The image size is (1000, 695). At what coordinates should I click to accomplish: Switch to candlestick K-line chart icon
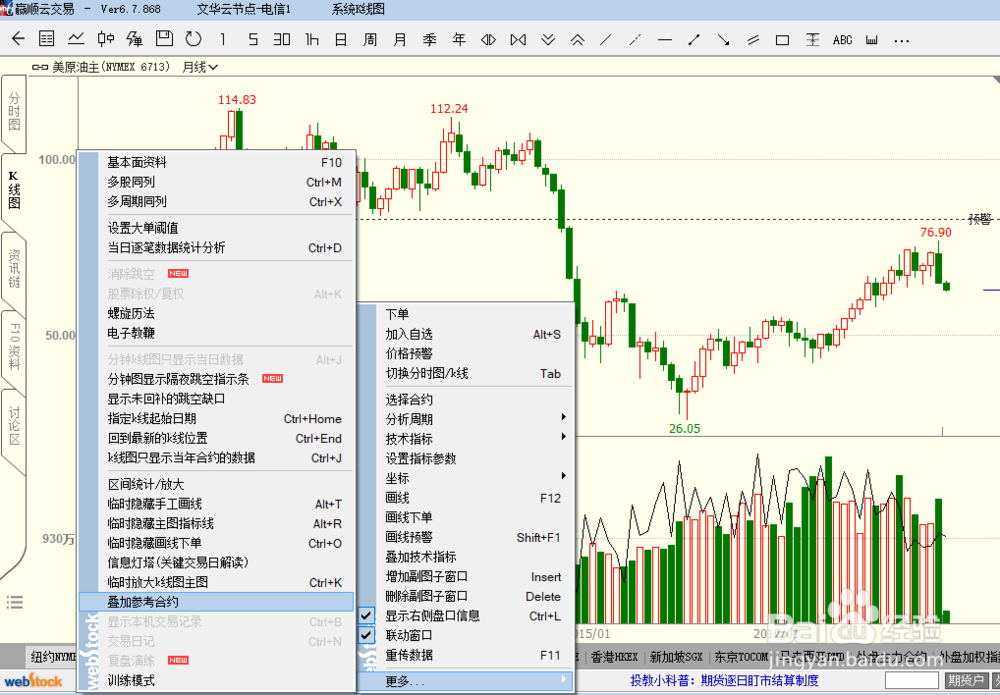coord(106,39)
